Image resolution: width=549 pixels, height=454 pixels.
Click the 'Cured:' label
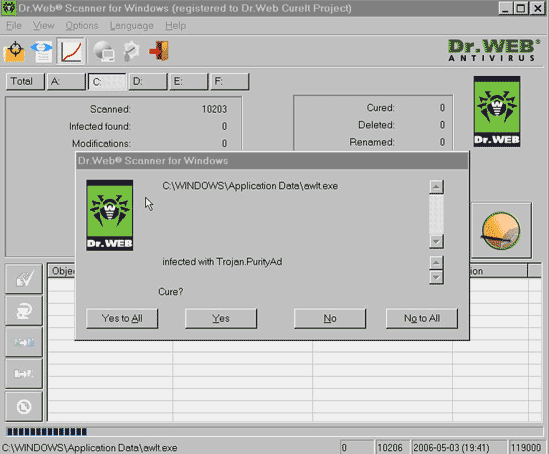coord(381,108)
